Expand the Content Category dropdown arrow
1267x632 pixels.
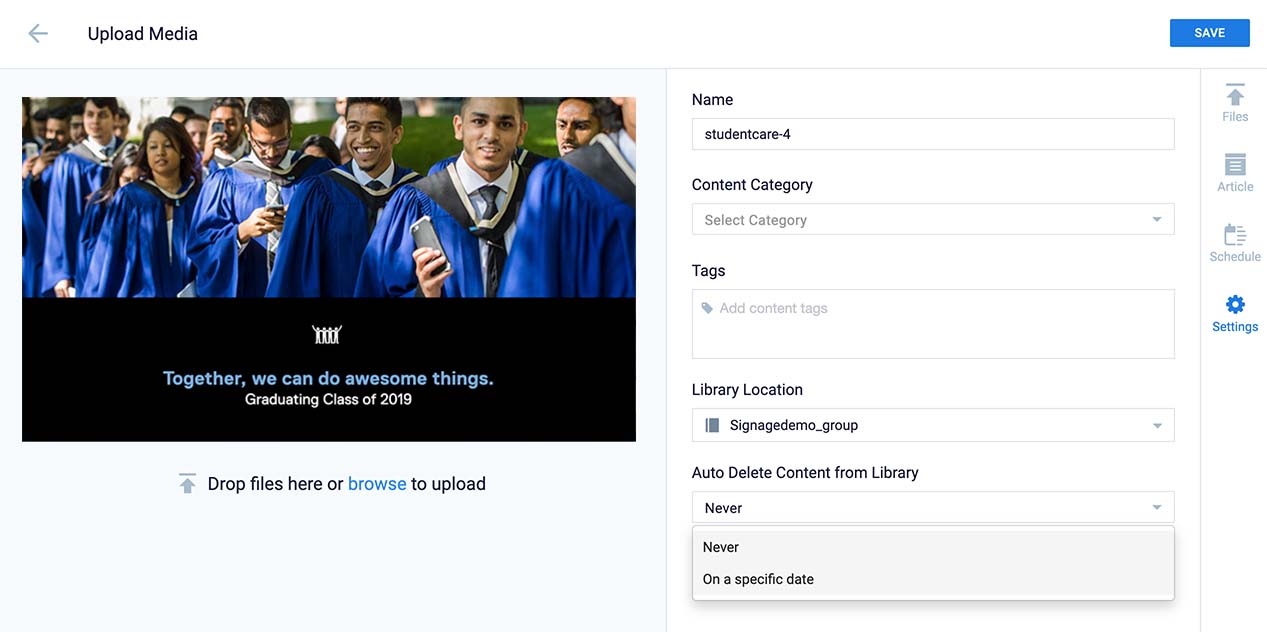[x=1157, y=220]
